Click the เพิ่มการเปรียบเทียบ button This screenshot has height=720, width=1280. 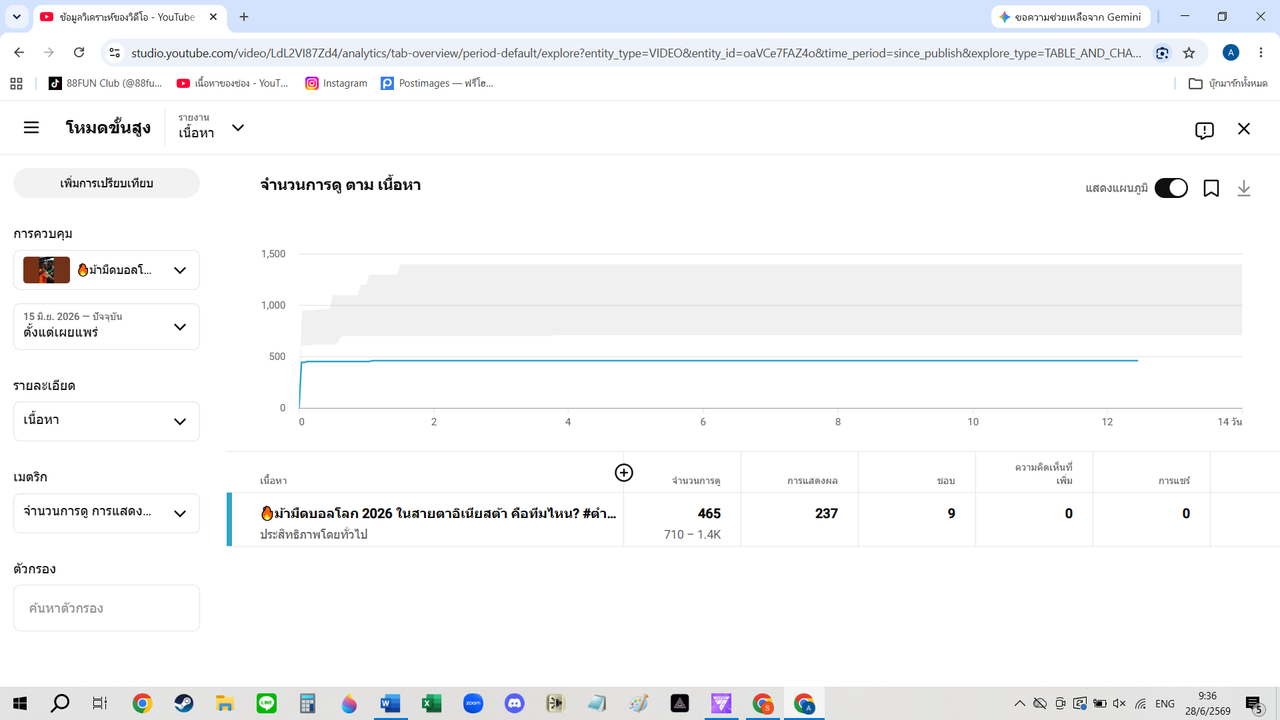[x=106, y=183]
